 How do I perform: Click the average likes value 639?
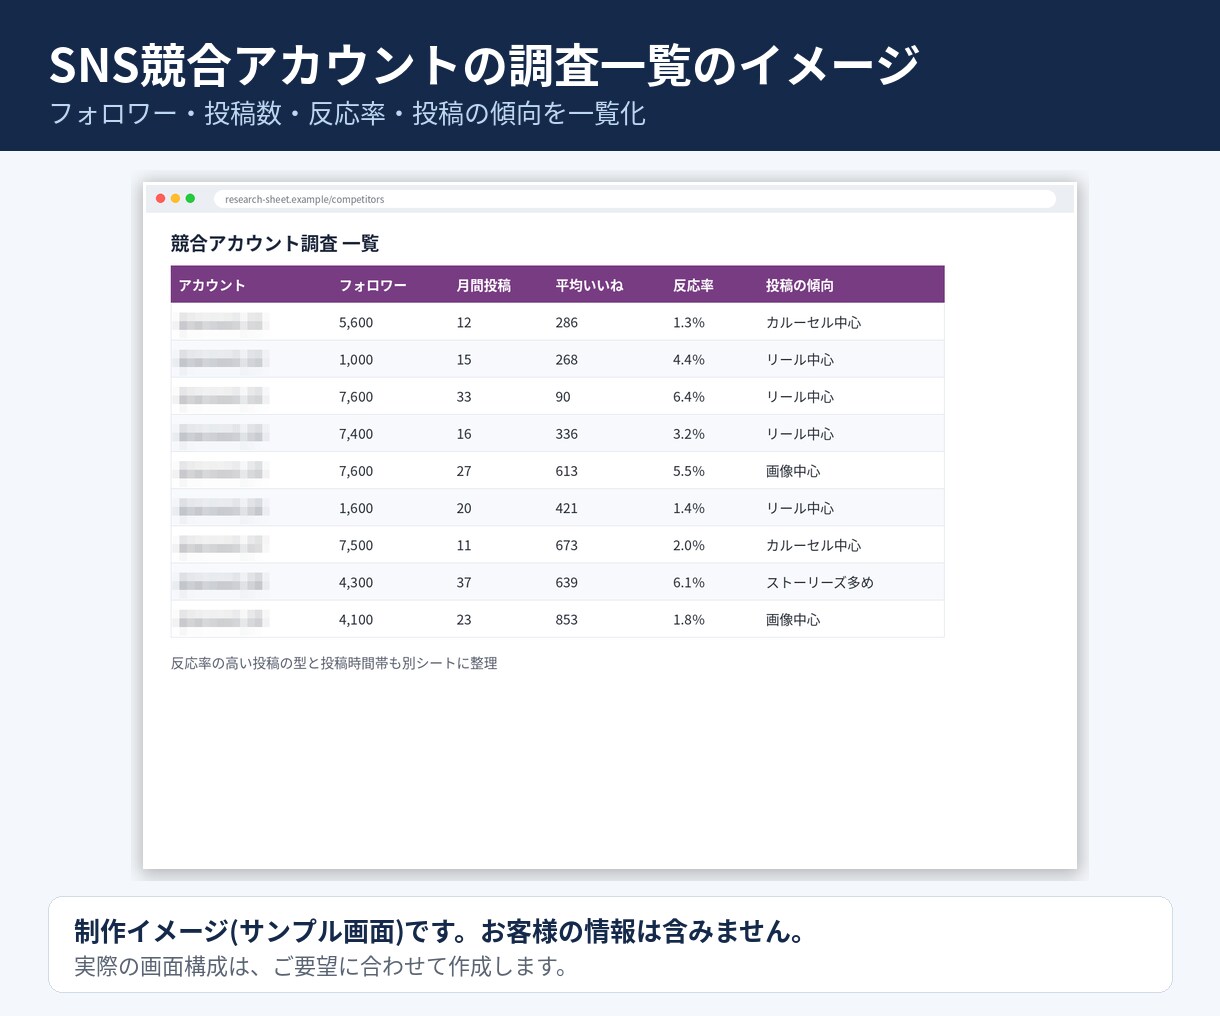click(567, 582)
